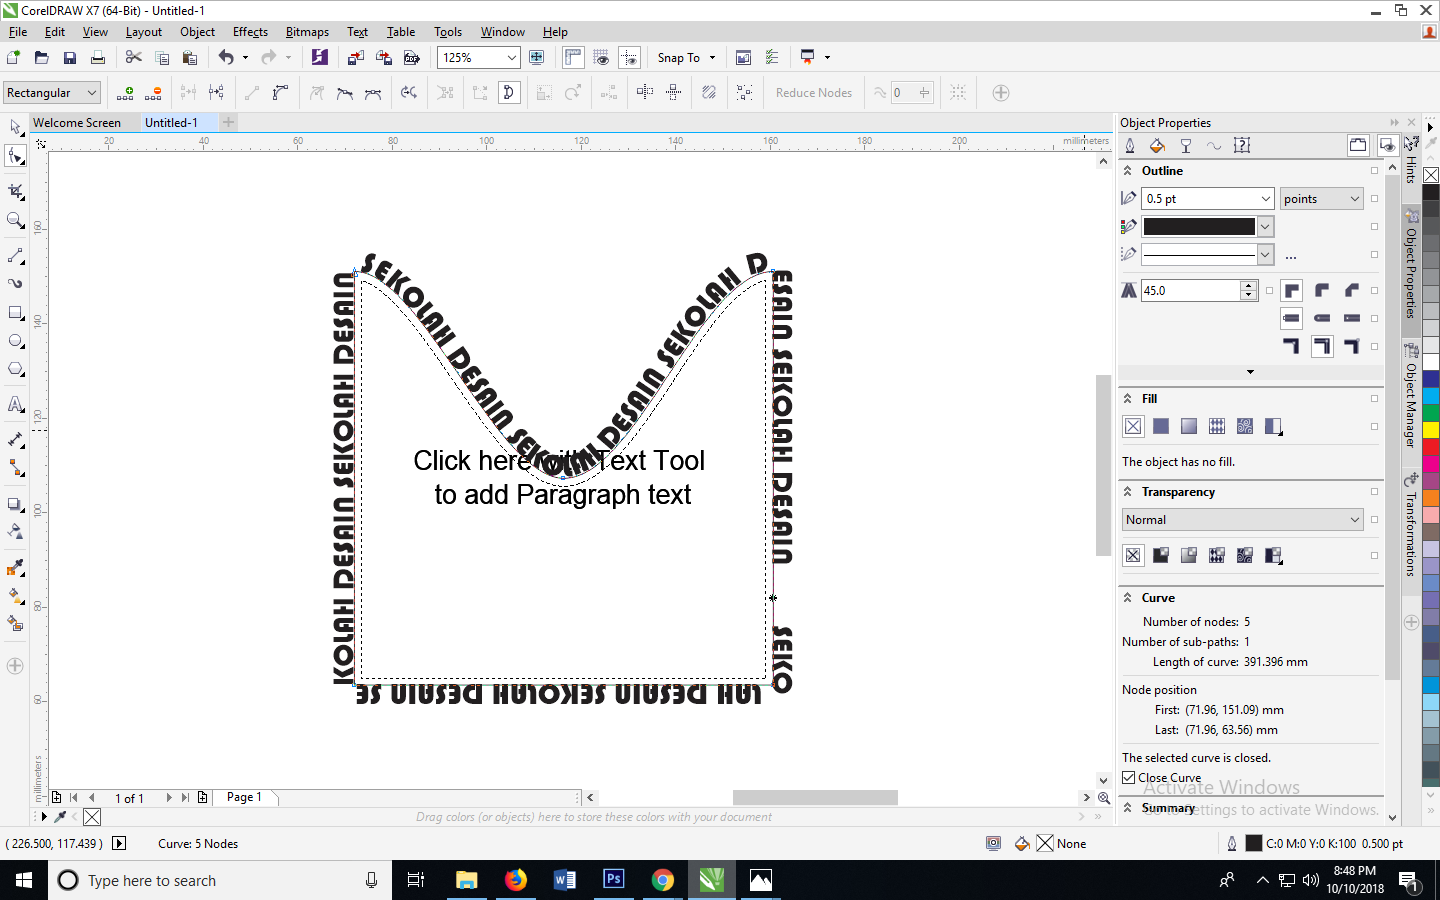Viewport: 1440px width, 900px height.
Task: Click the Reduce Nodes button
Action: click(x=813, y=93)
